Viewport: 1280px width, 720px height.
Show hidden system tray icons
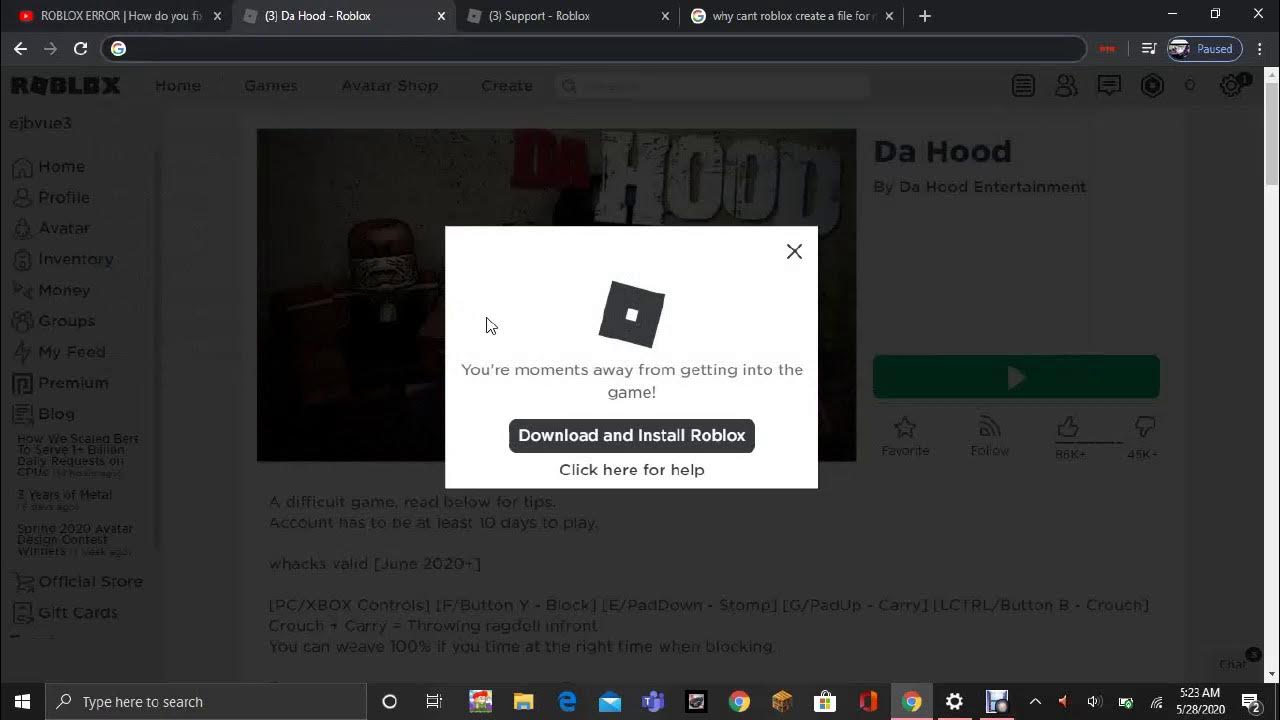click(x=1035, y=702)
